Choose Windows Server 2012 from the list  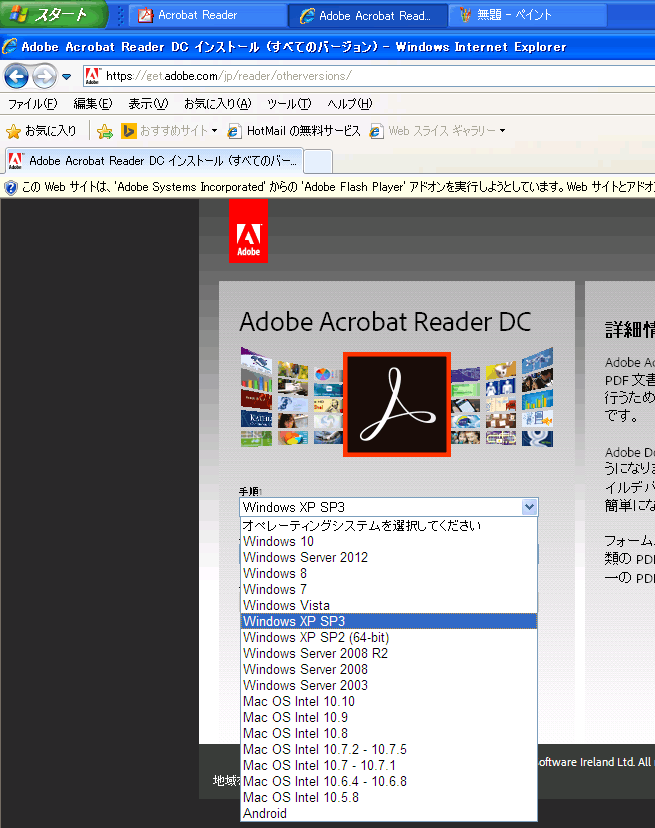point(389,558)
